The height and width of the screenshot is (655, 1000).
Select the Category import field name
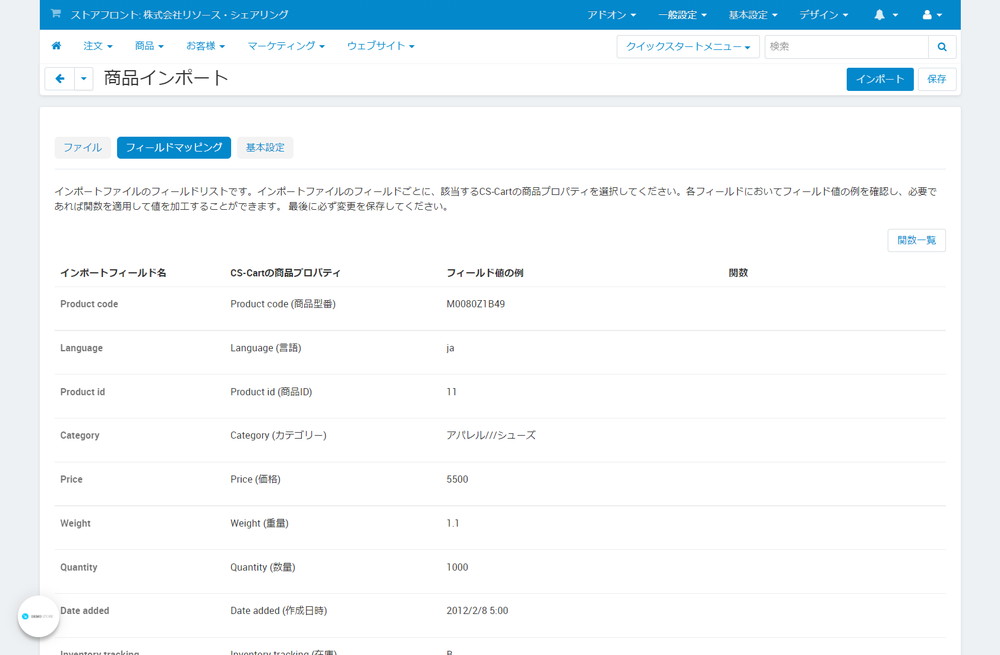[79, 436]
